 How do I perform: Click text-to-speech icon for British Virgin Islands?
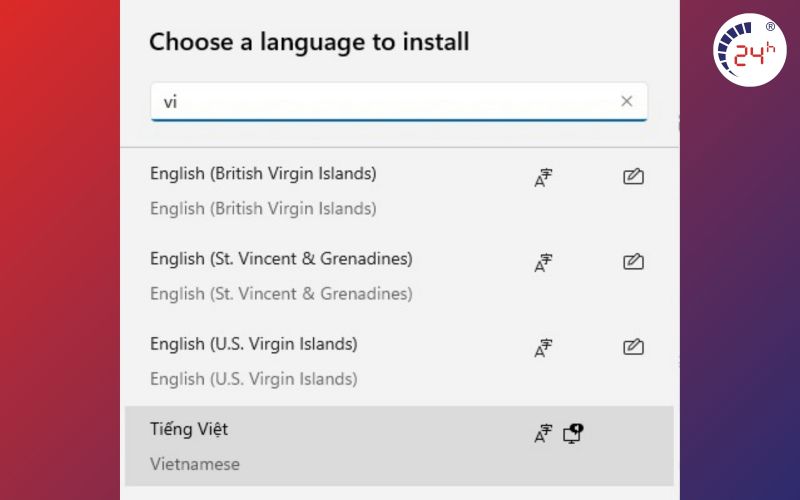coord(543,178)
